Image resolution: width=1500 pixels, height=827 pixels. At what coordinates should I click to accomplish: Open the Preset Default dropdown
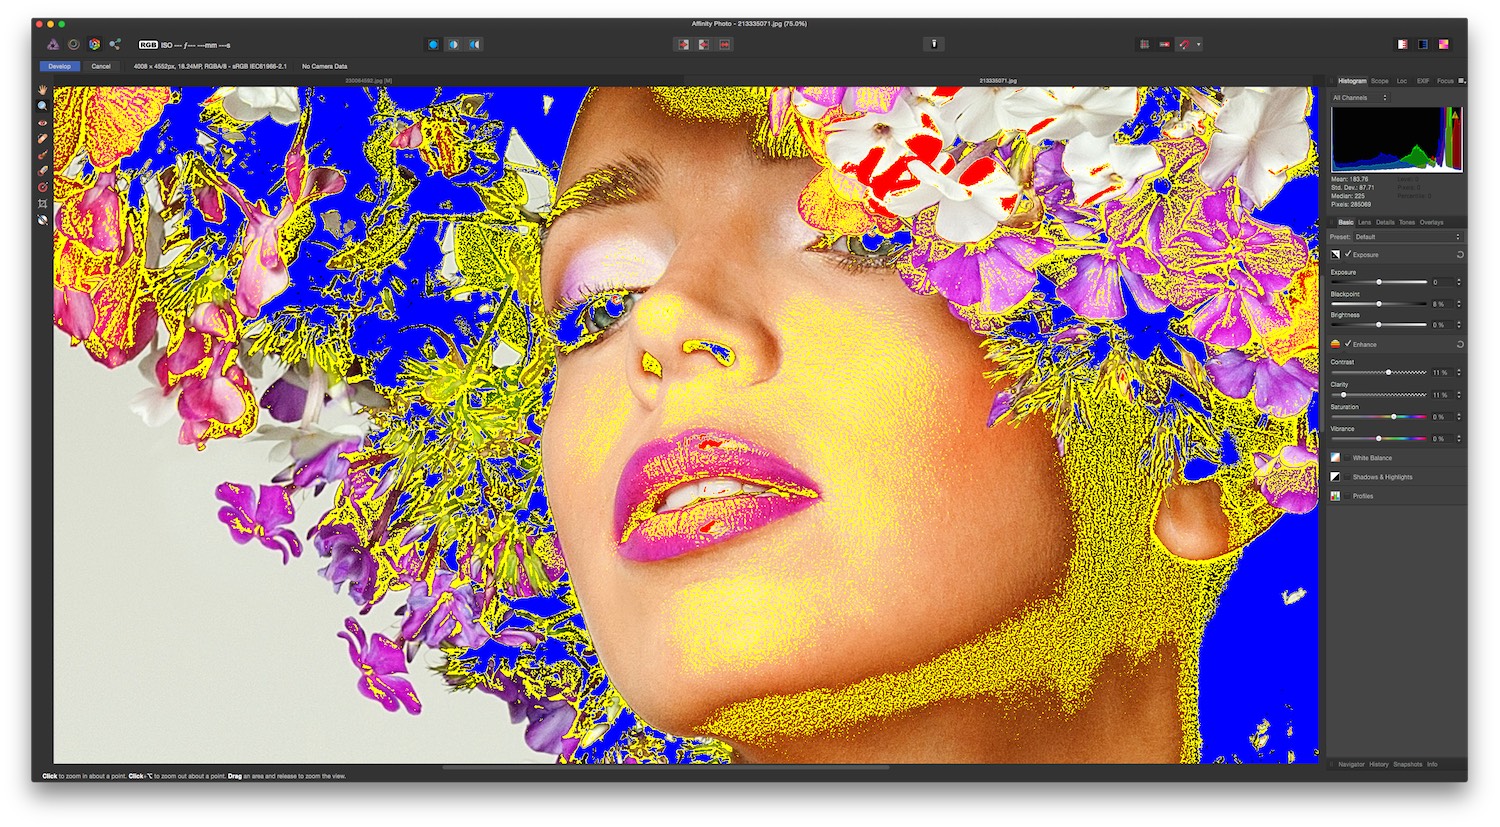[x=1408, y=237]
